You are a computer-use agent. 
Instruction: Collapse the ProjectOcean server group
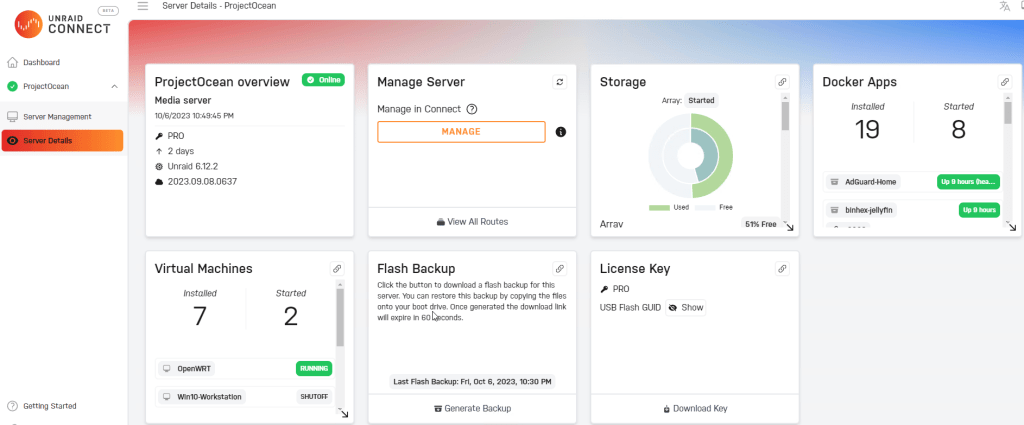coord(114,86)
